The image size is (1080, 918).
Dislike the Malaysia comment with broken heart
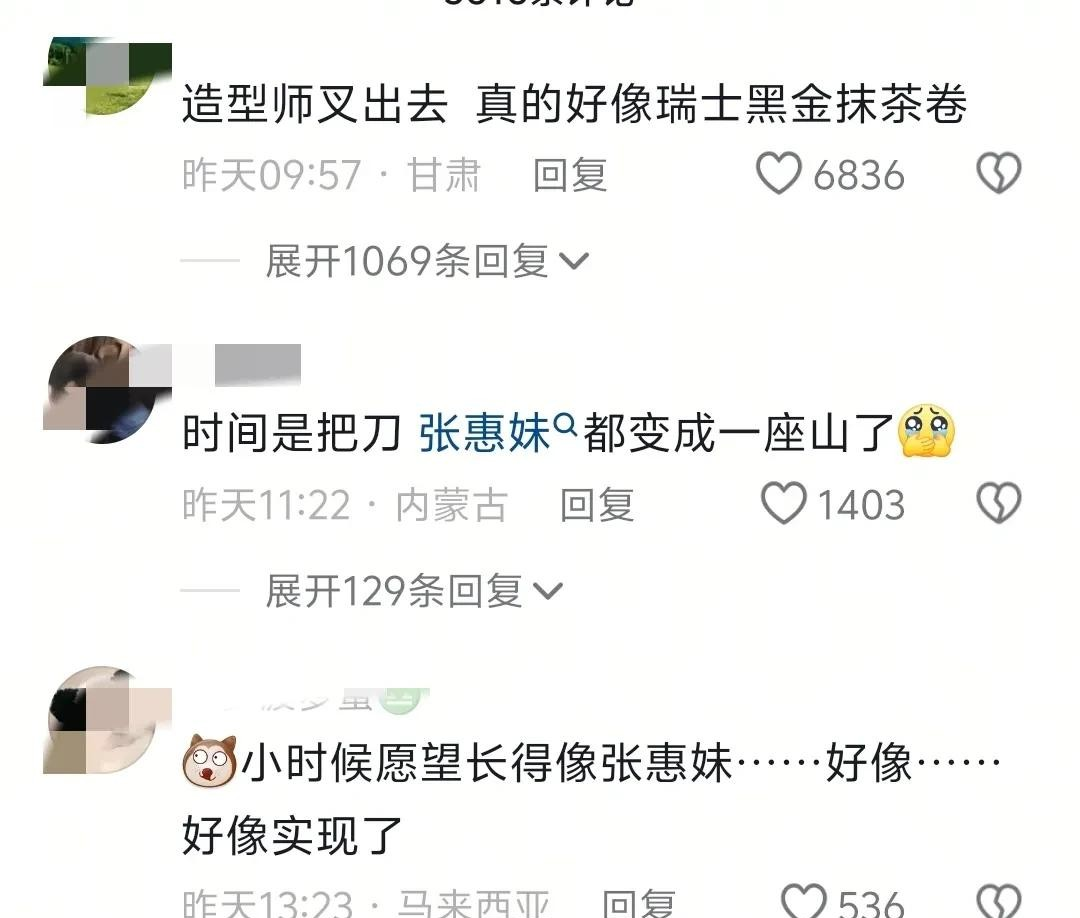[999, 901]
